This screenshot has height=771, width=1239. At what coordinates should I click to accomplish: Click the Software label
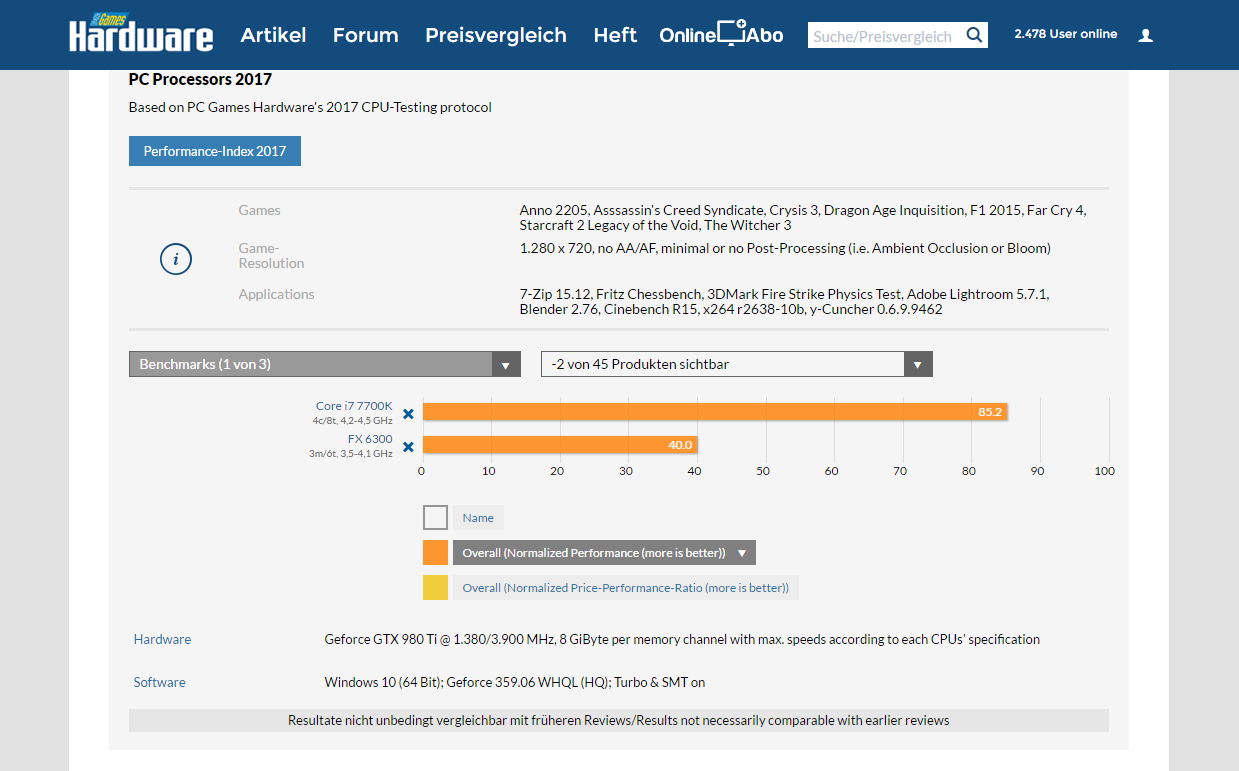(159, 682)
